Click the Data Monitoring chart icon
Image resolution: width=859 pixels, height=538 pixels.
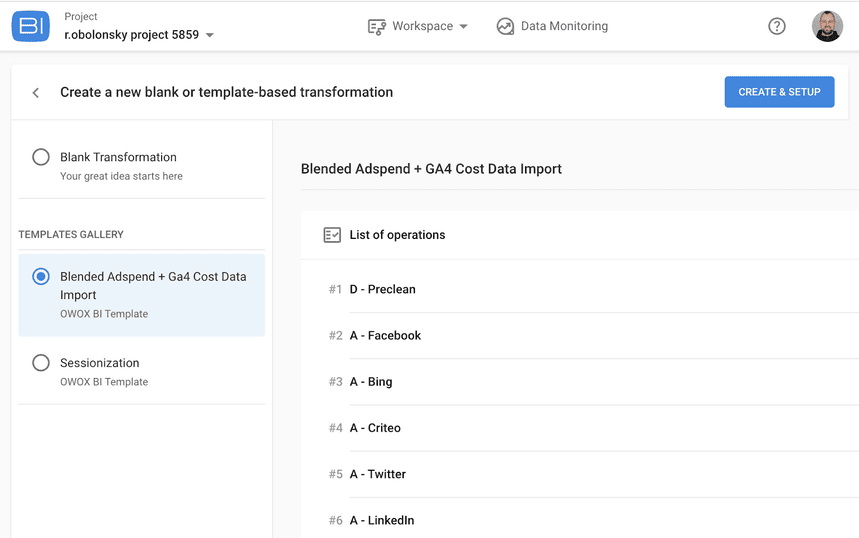point(505,27)
